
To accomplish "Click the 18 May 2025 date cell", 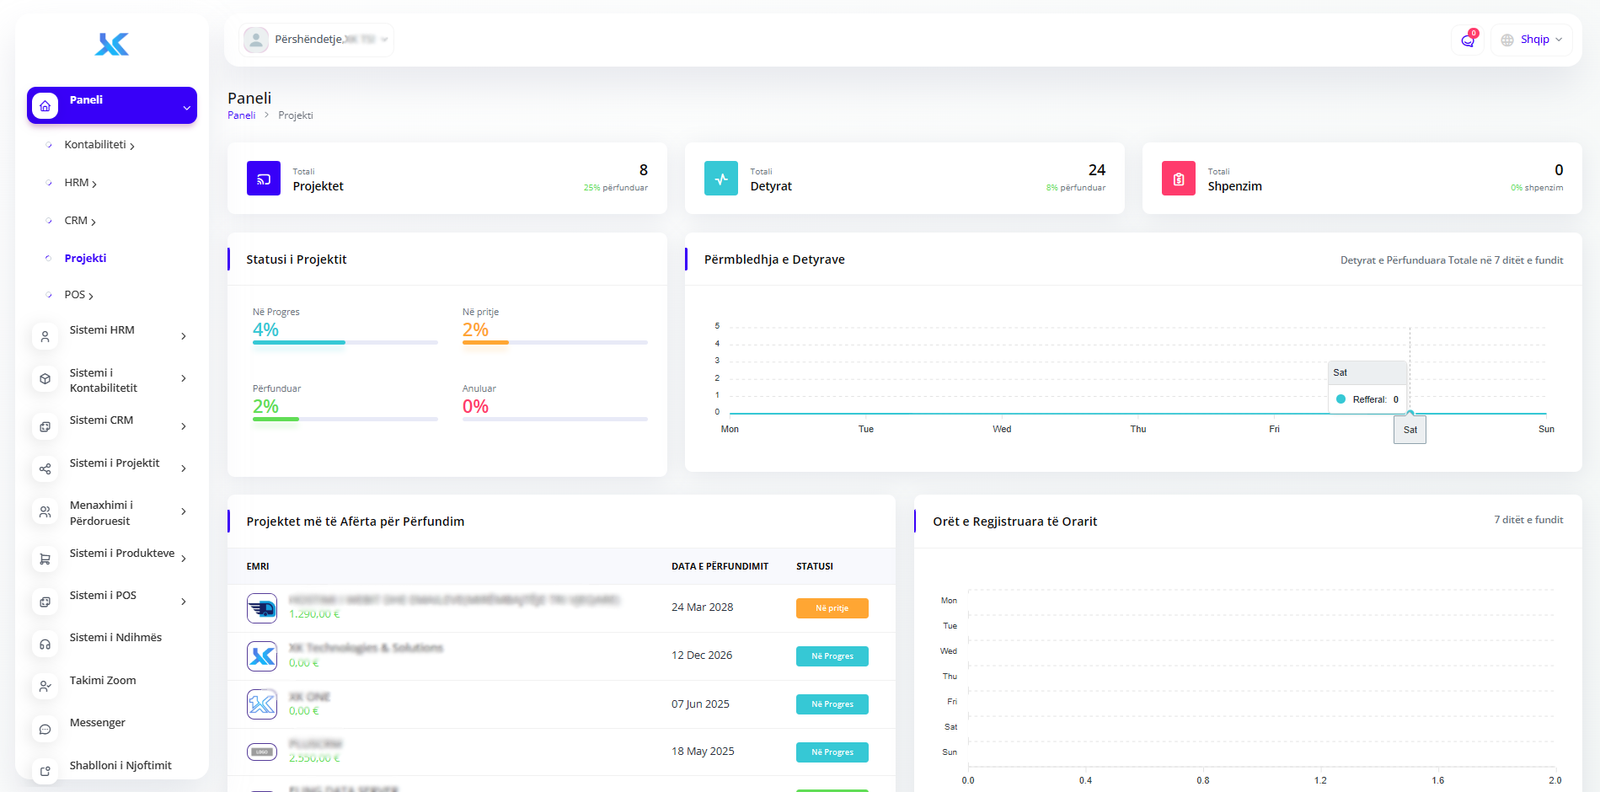I will coord(703,752).
